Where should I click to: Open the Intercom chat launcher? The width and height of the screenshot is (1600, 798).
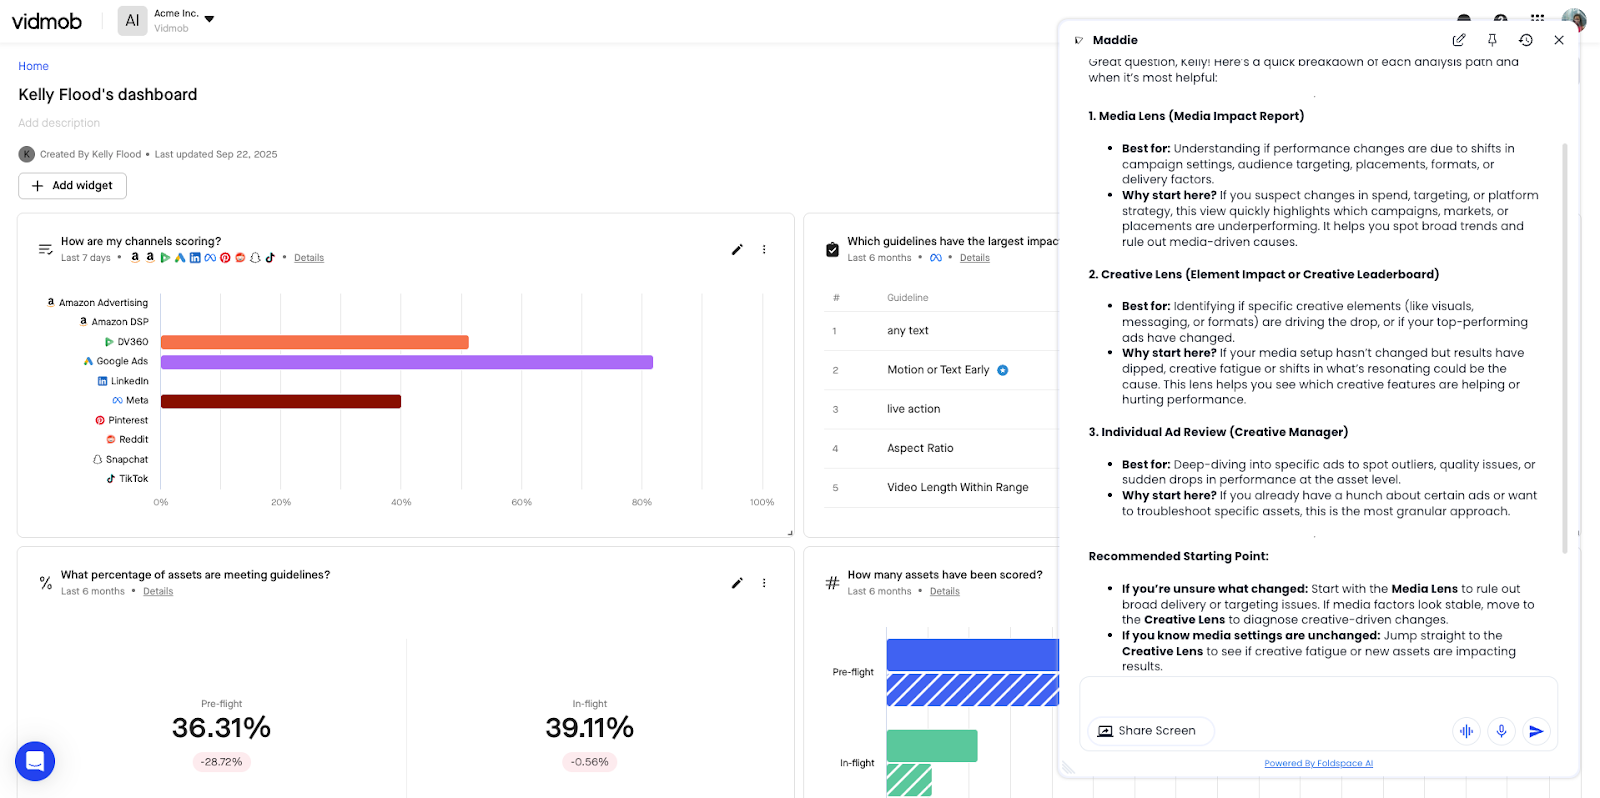(35, 762)
